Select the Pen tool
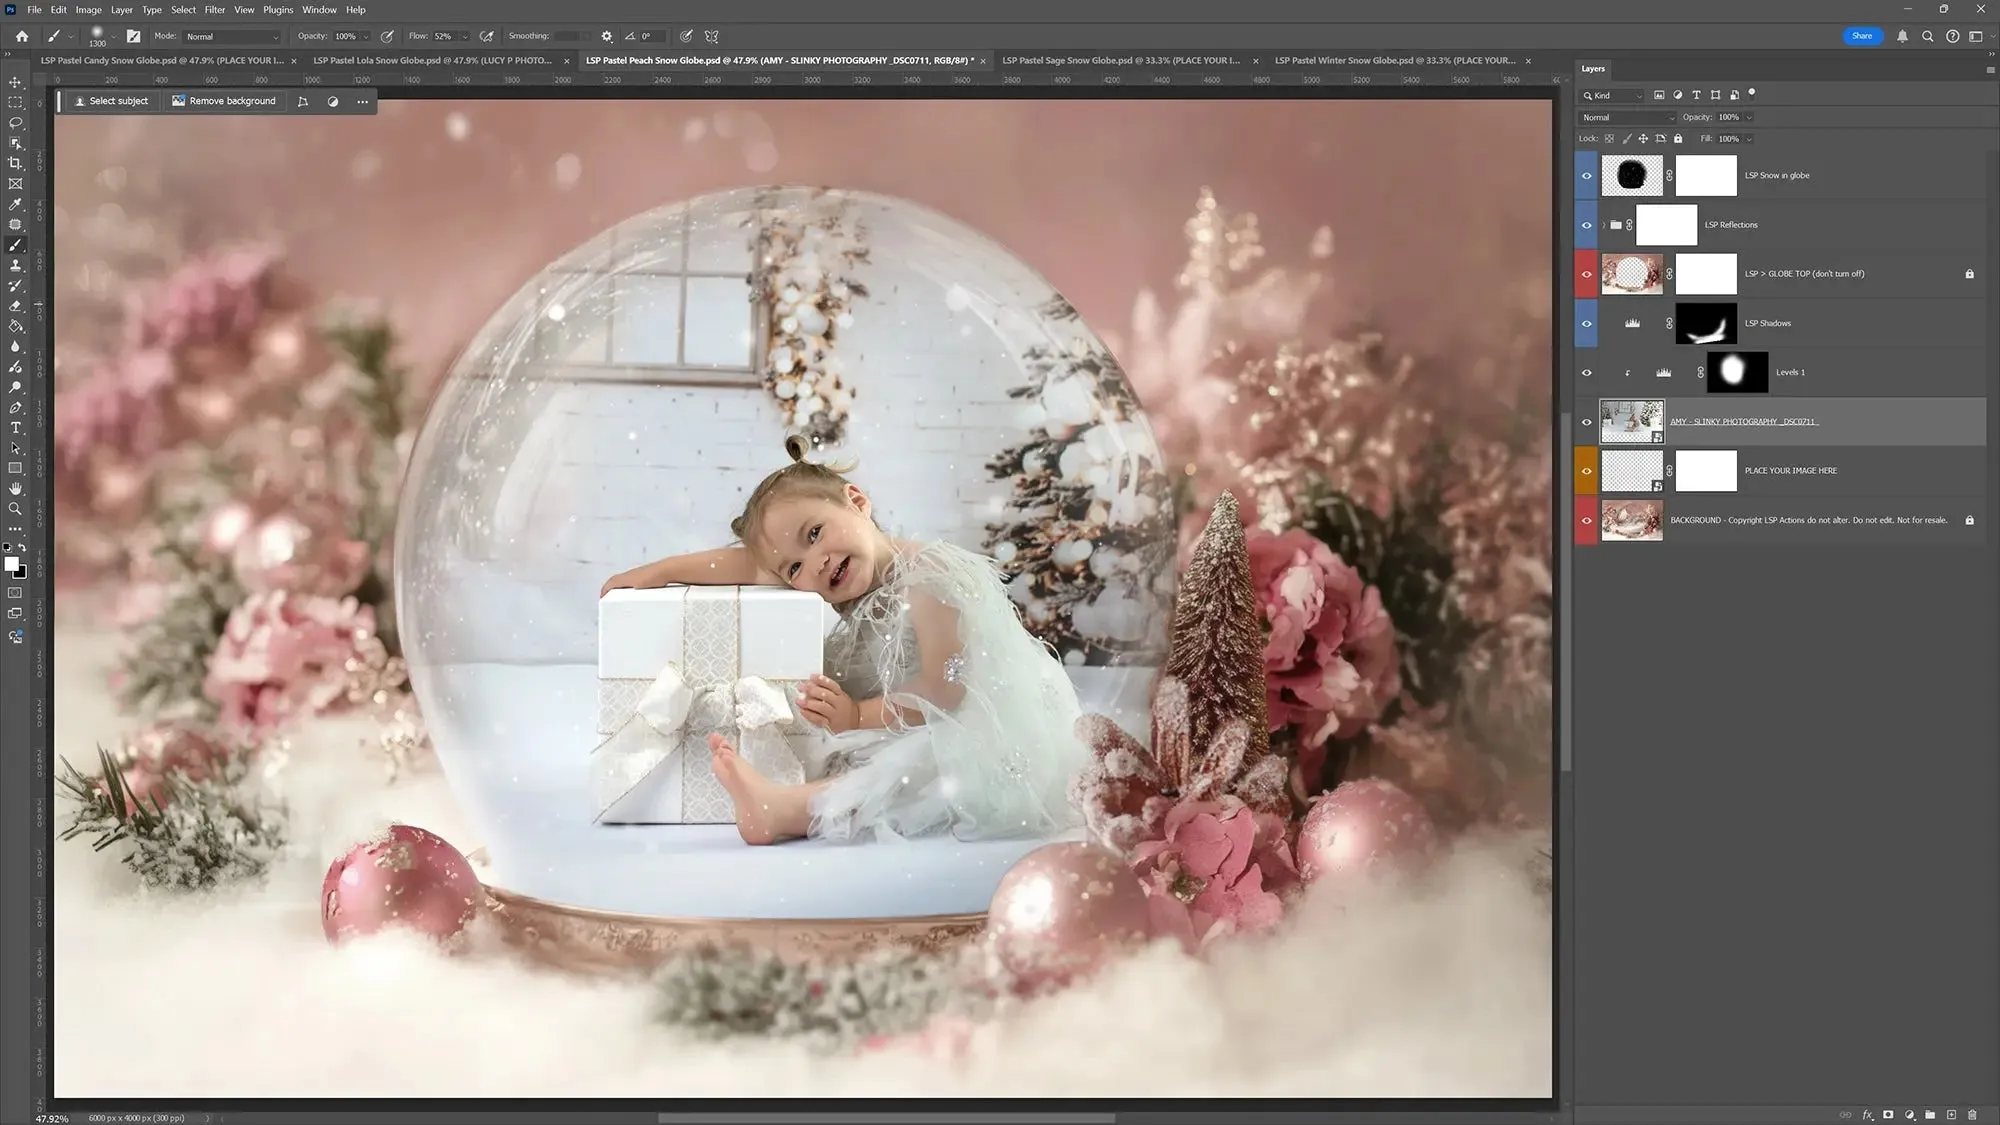2000x1125 pixels. 15,408
